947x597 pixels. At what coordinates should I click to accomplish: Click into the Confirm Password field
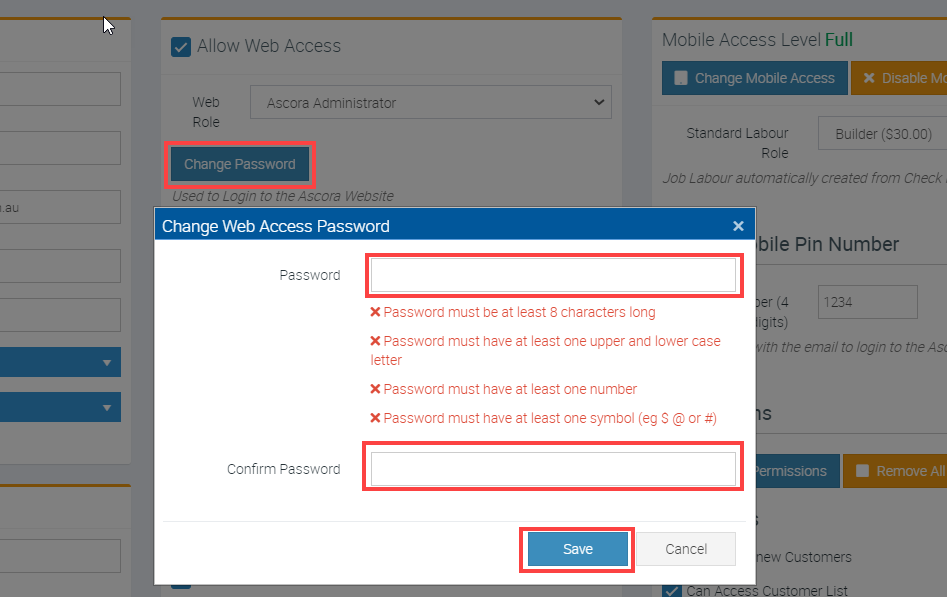click(x=553, y=469)
